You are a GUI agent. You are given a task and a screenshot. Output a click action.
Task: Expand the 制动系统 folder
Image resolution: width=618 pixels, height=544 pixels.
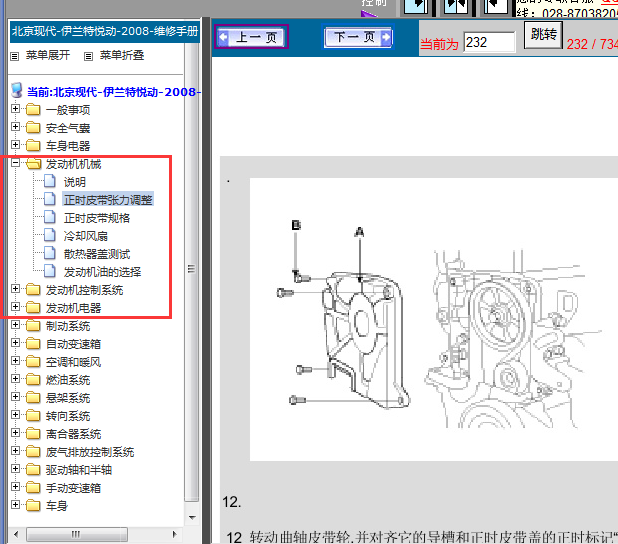pyautogui.click(x=15, y=325)
